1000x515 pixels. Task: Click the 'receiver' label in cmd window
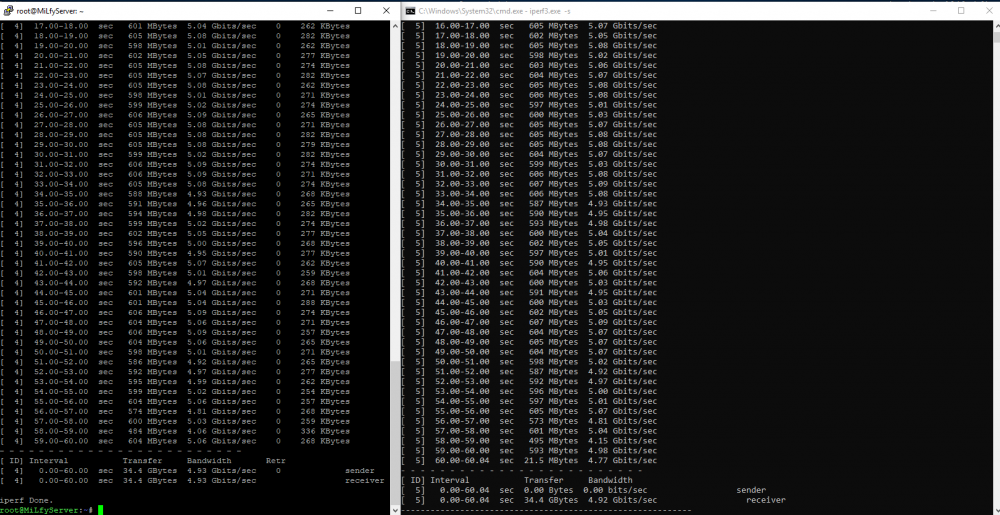coord(766,500)
